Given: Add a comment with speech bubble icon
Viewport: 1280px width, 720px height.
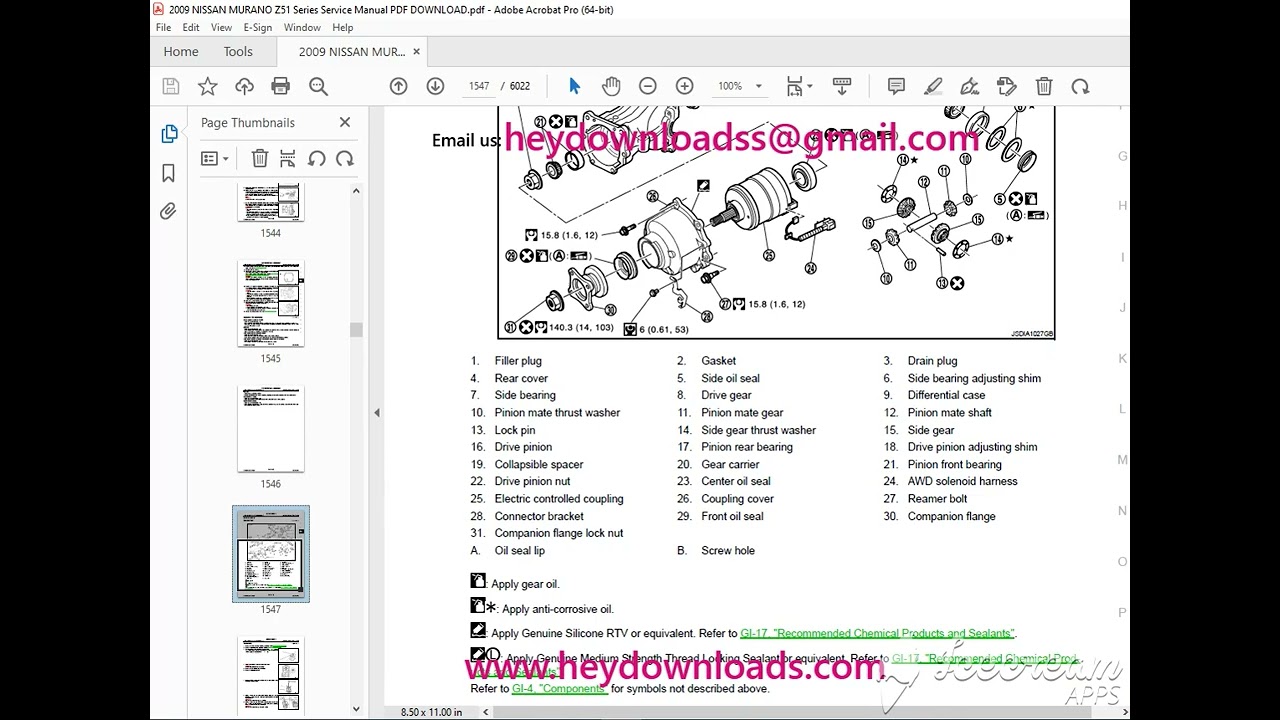Looking at the screenshot, I should 896,87.
